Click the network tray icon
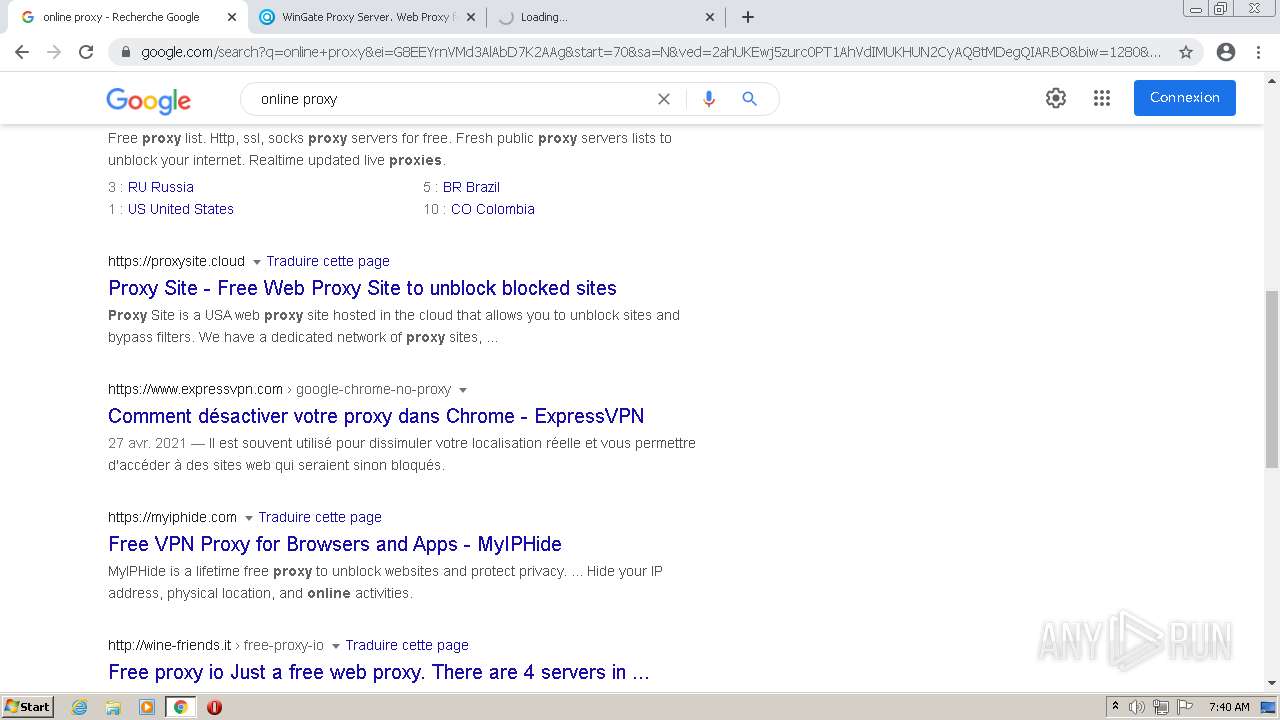Image resolution: width=1280 pixels, height=720 pixels. pyautogui.click(x=1160, y=707)
